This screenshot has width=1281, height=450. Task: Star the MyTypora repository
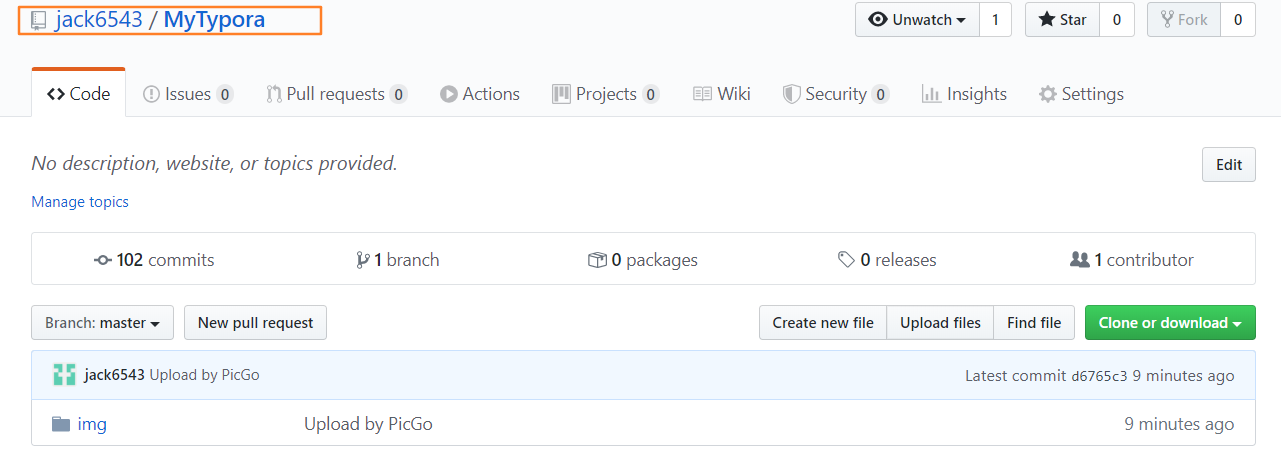point(1062,20)
